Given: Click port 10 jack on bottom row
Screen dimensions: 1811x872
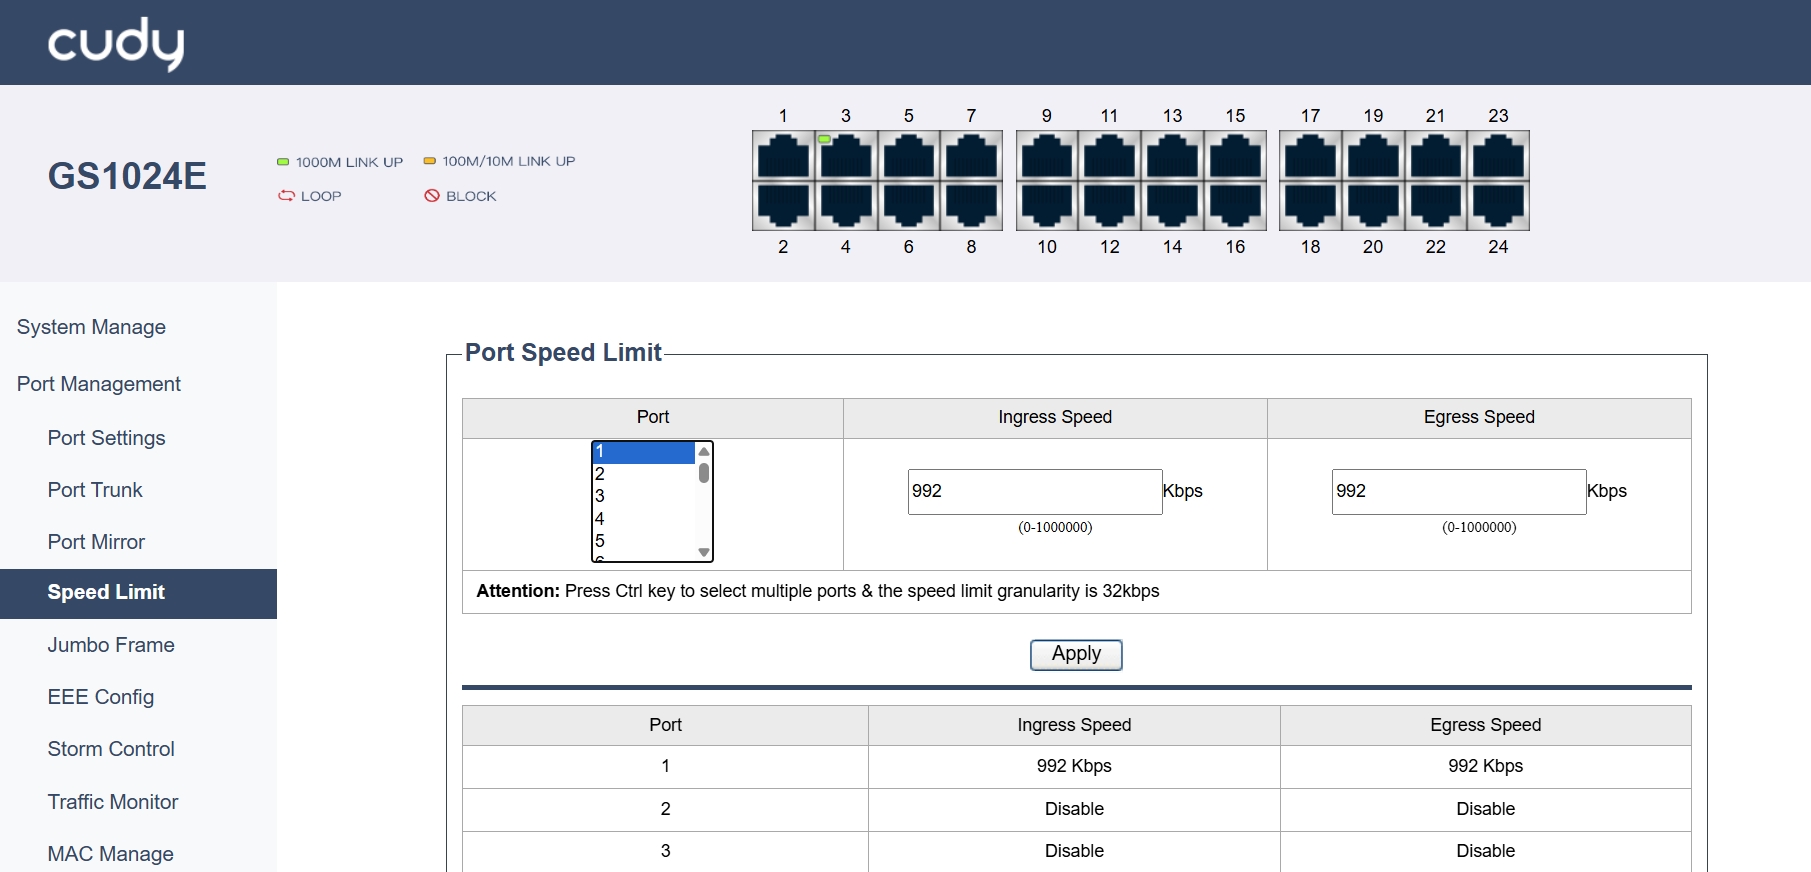Looking at the screenshot, I should [x=1047, y=205].
